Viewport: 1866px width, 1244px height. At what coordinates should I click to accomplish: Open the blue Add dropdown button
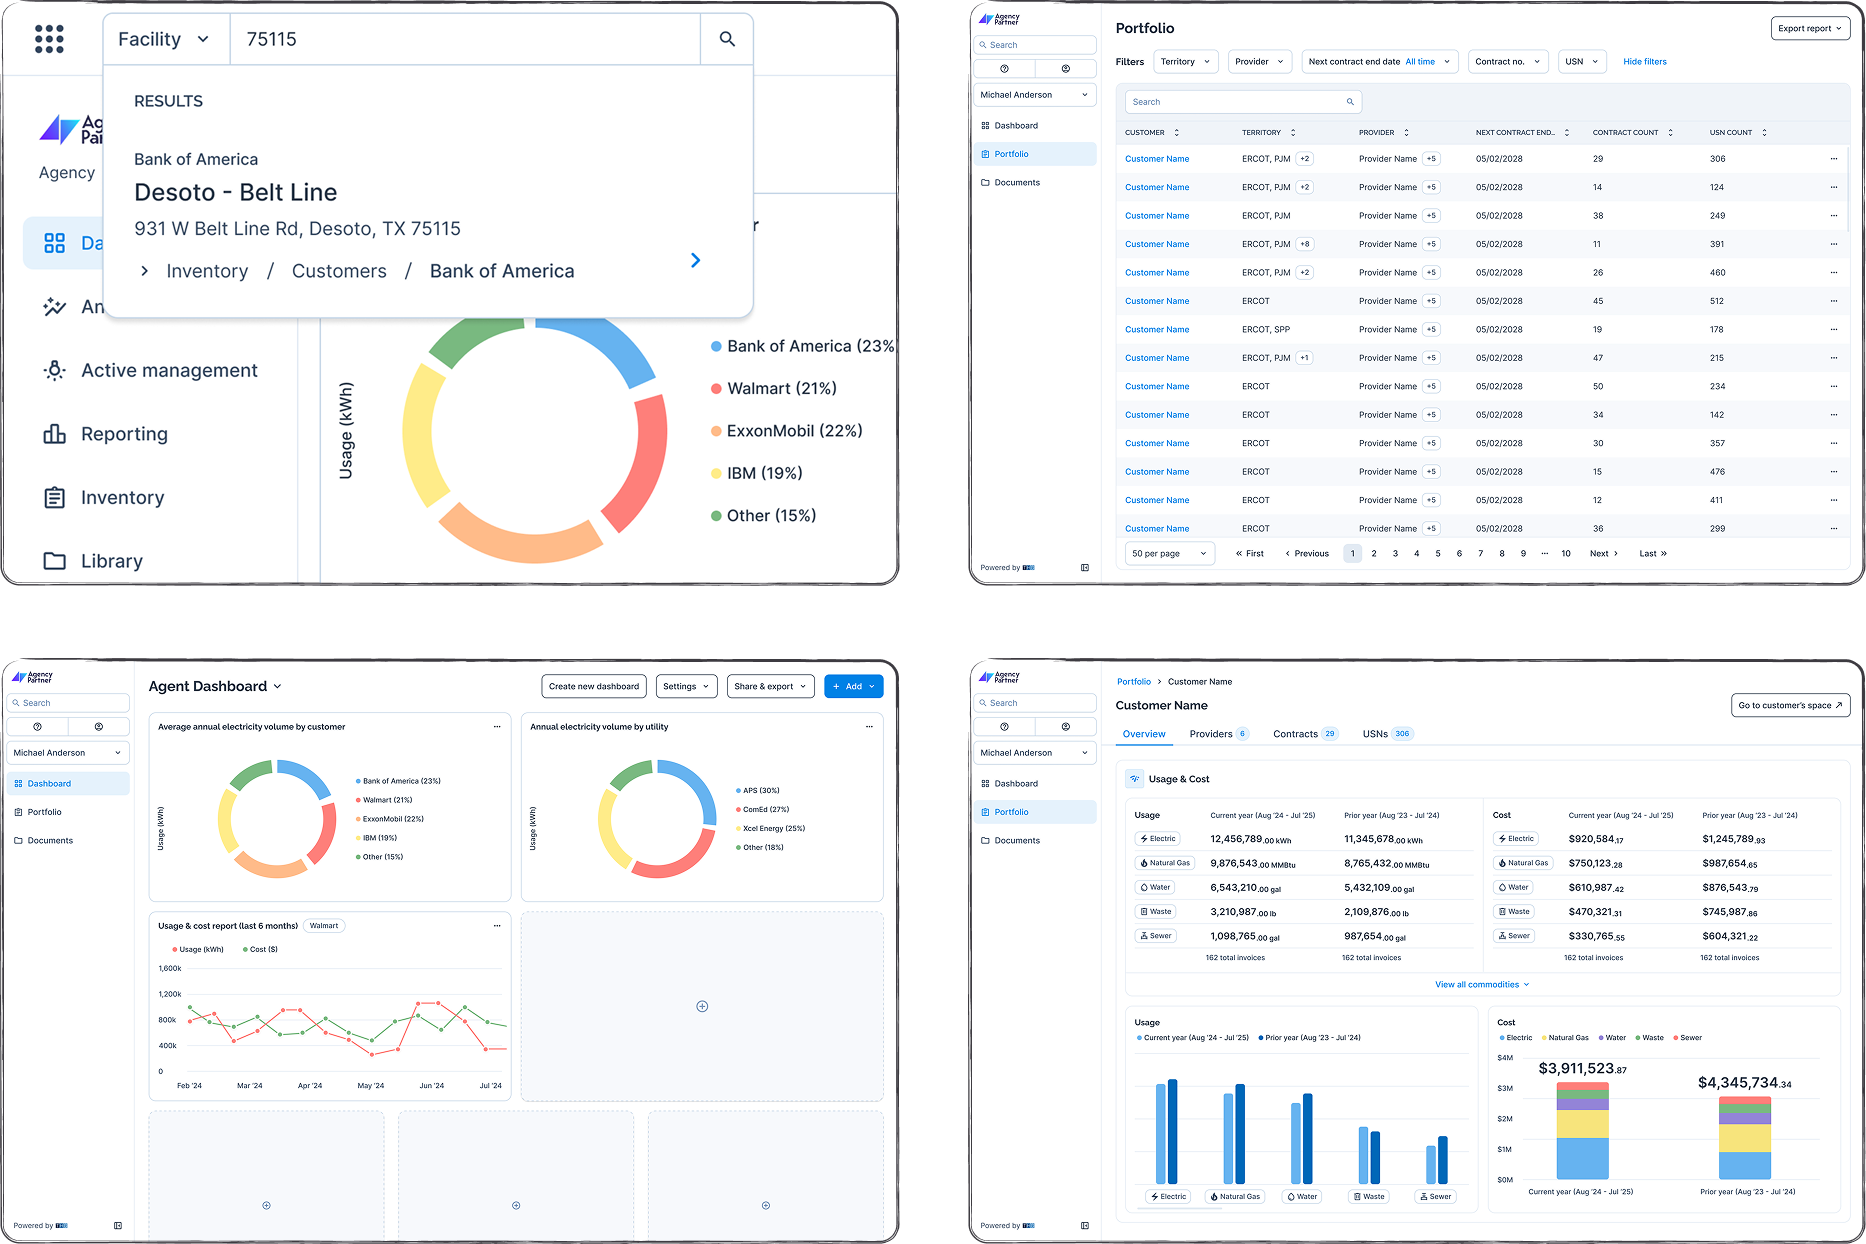pyautogui.click(x=854, y=686)
